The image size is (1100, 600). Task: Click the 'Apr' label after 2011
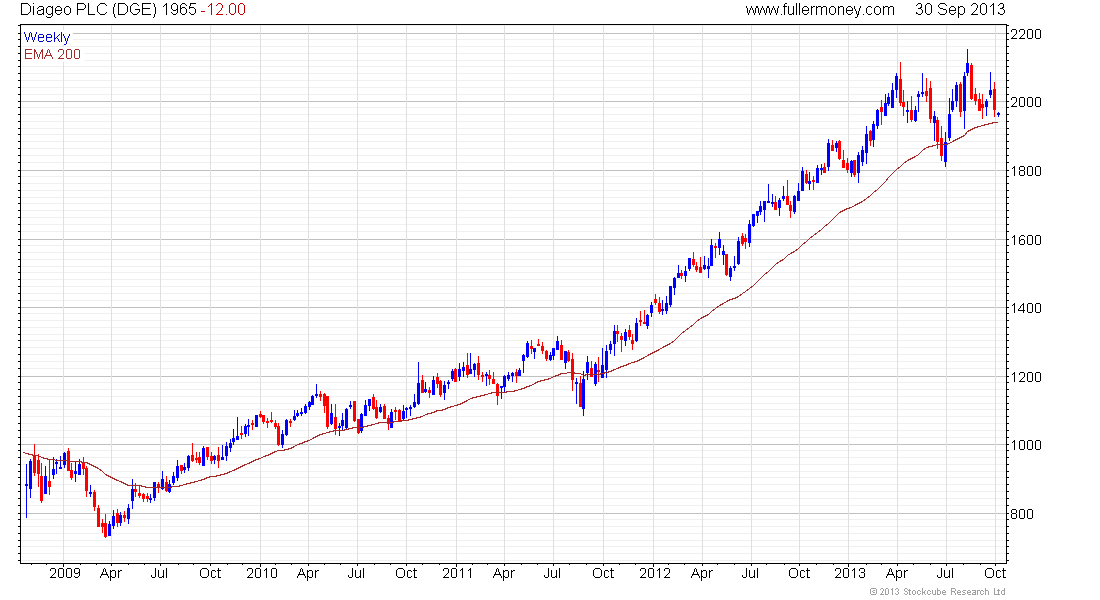(504, 574)
